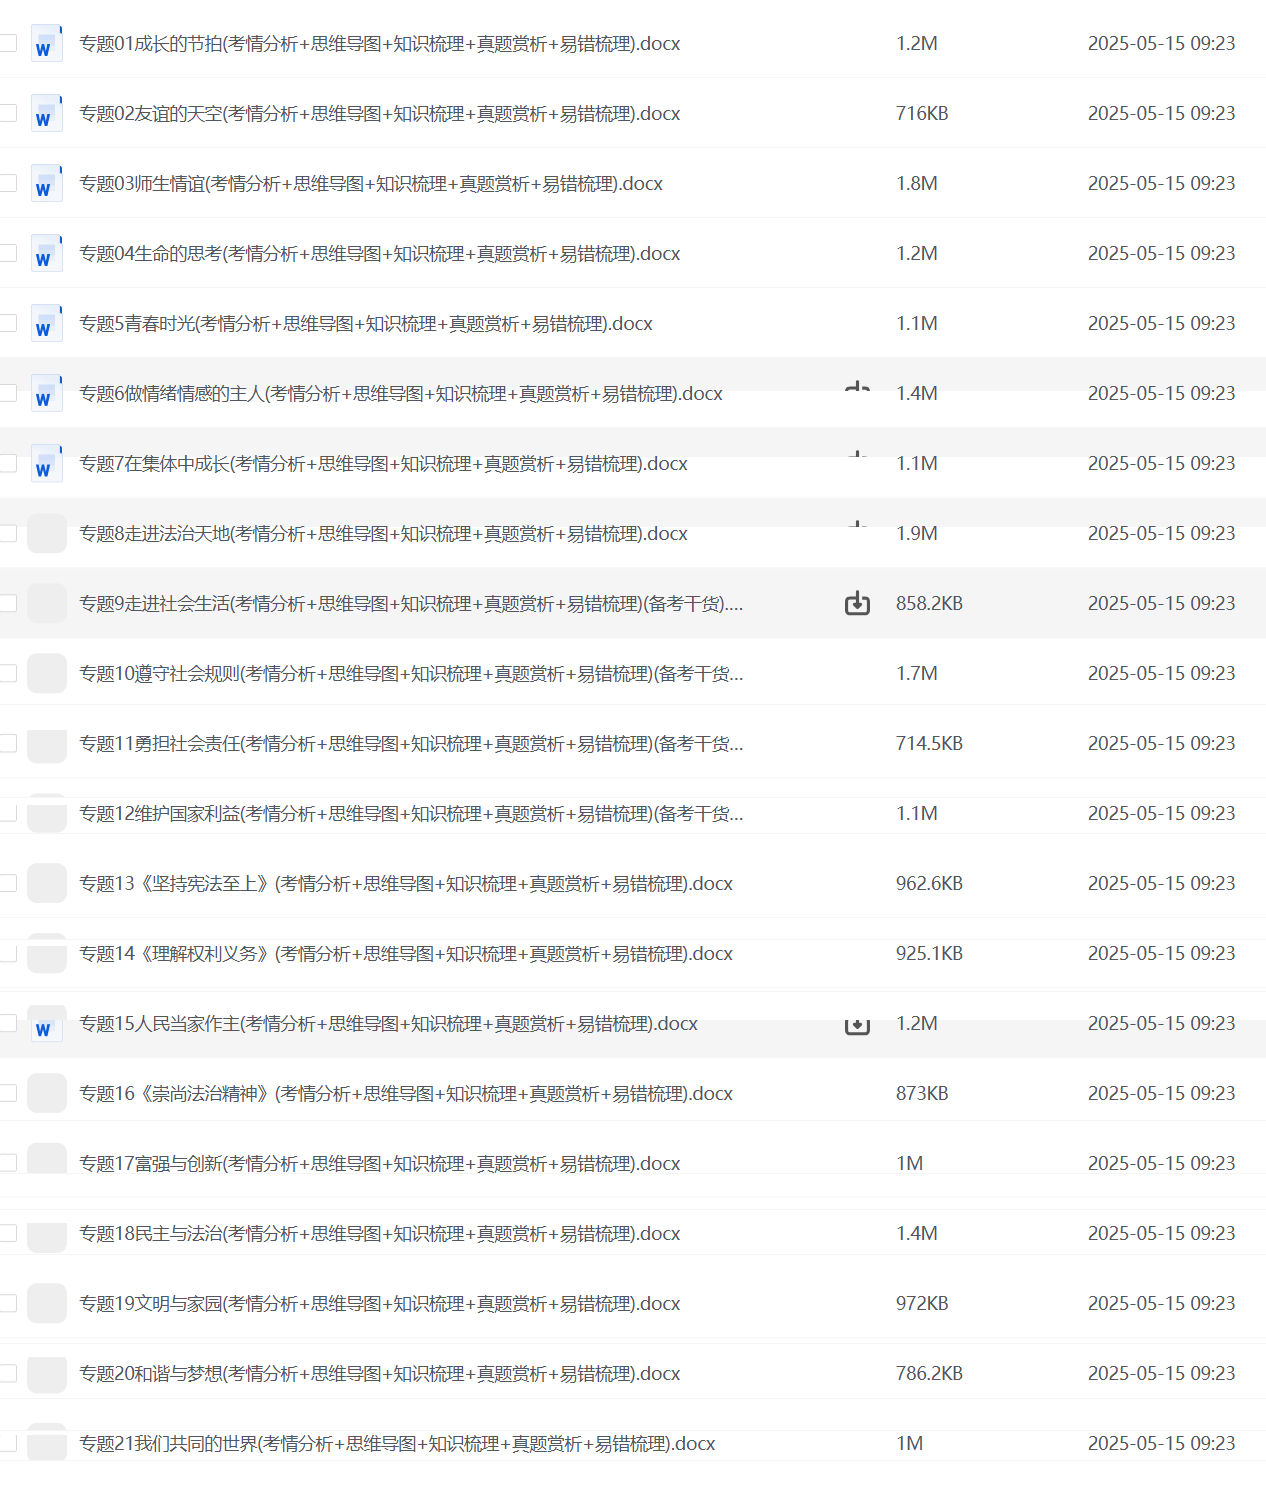This screenshot has width=1266, height=1492.
Task: Click the Word icon beside 专题02友谊的天空
Action: 46,114
